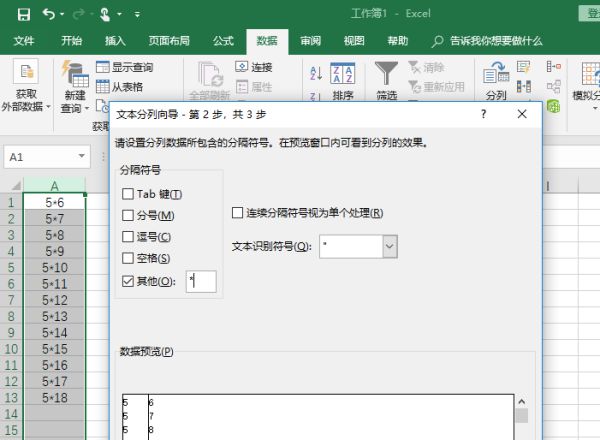
Task: Click the Save icon in quick access toolbar
Action: [22, 15]
